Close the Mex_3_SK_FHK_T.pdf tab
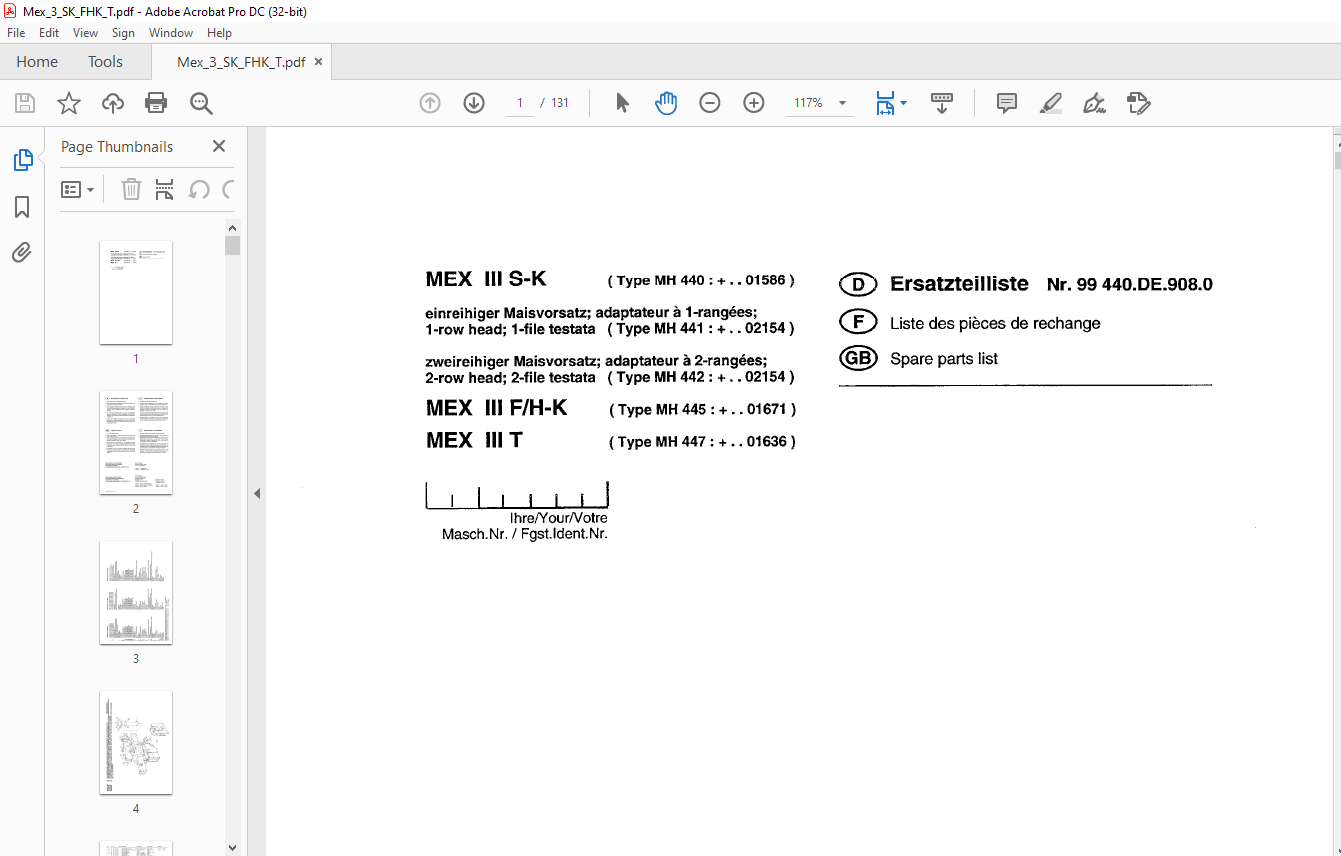Screen dimensions: 1341x856 [x=318, y=62]
